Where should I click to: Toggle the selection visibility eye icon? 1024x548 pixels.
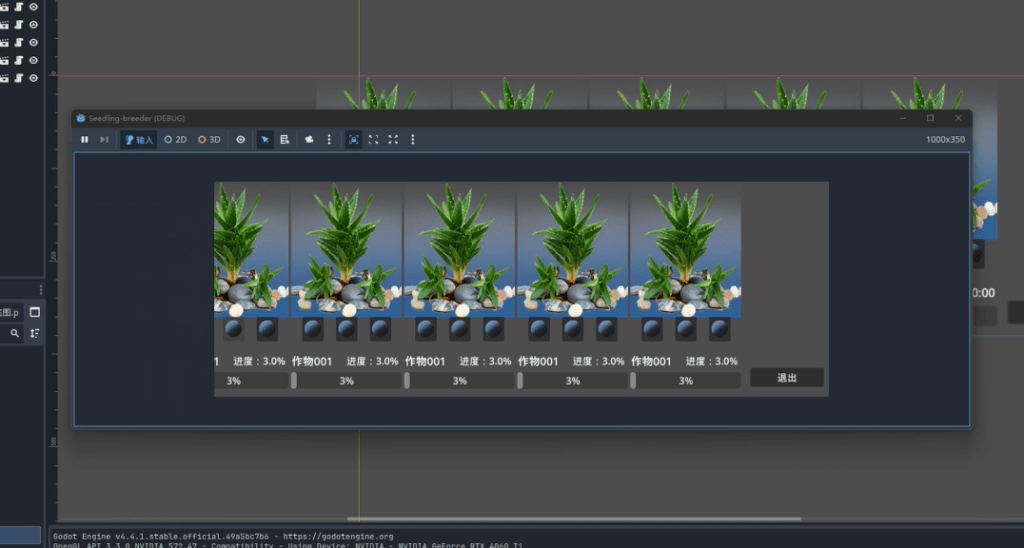(240, 140)
